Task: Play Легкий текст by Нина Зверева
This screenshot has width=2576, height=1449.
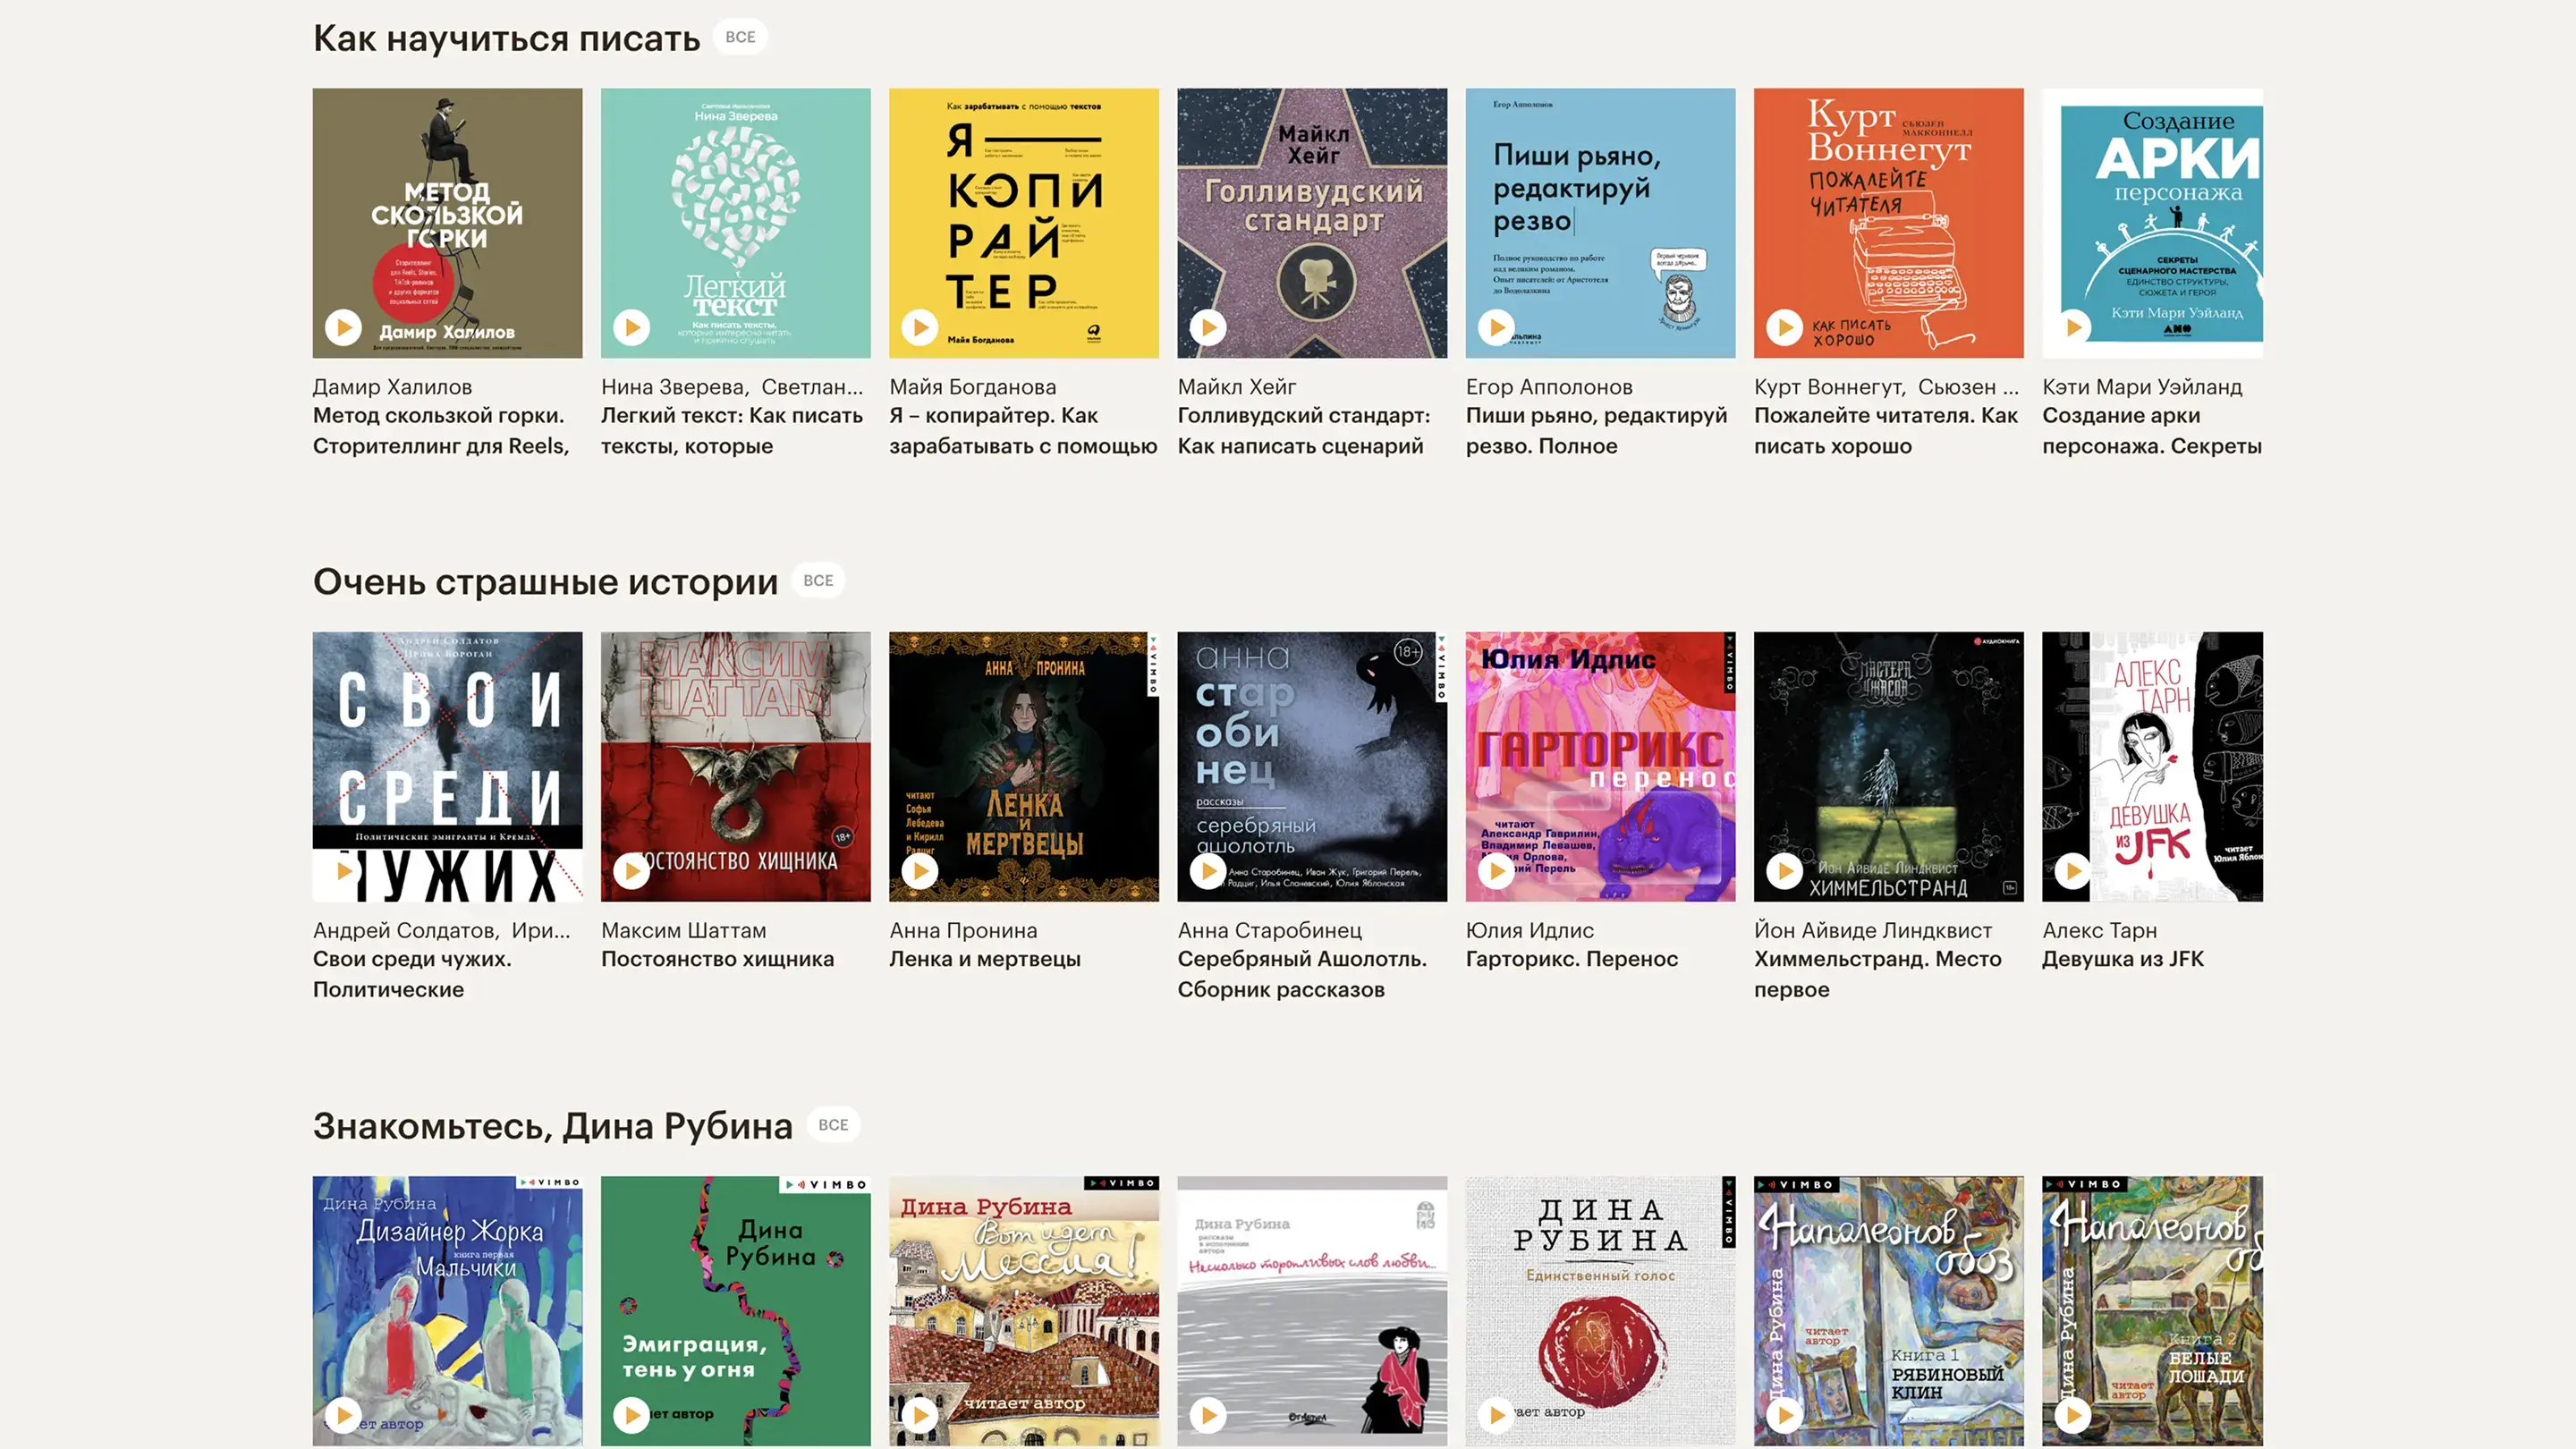Action: pyautogui.click(x=631, y=327)
